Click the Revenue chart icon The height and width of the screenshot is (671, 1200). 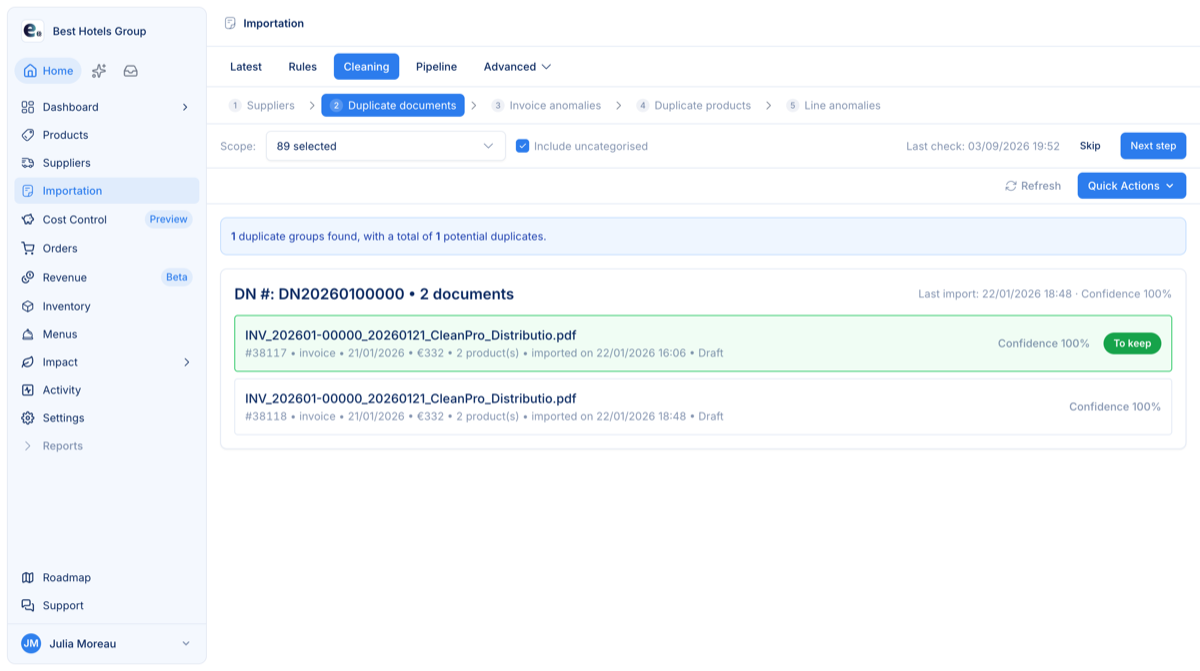[28, 277]
